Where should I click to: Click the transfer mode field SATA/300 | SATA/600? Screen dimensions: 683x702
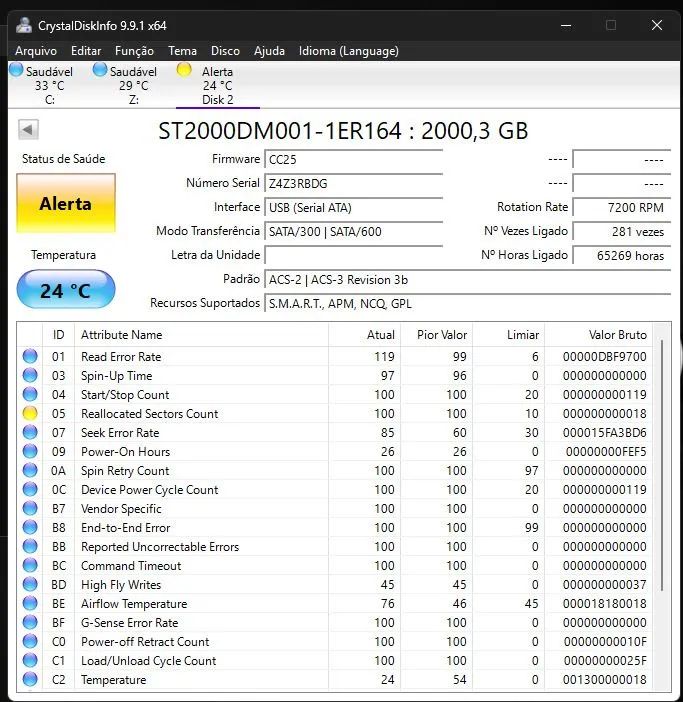pos(354,231)
